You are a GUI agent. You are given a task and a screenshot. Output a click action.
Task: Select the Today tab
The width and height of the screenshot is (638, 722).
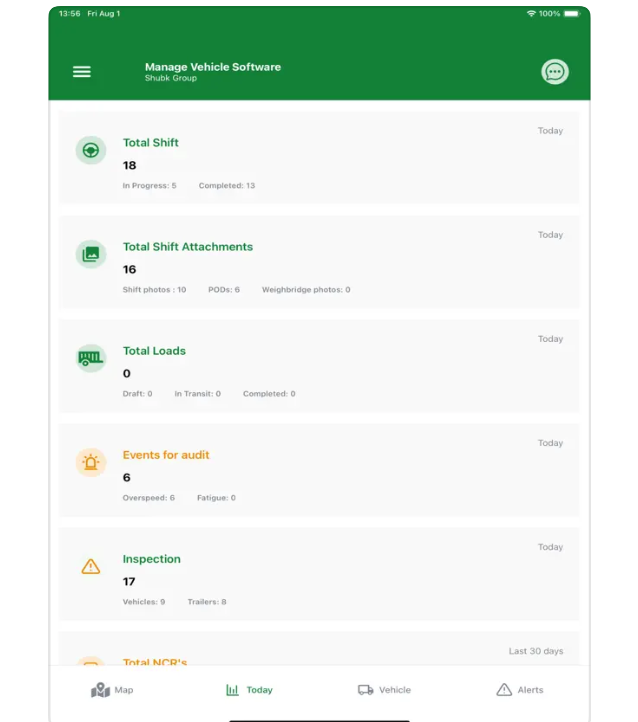(249, 690)
